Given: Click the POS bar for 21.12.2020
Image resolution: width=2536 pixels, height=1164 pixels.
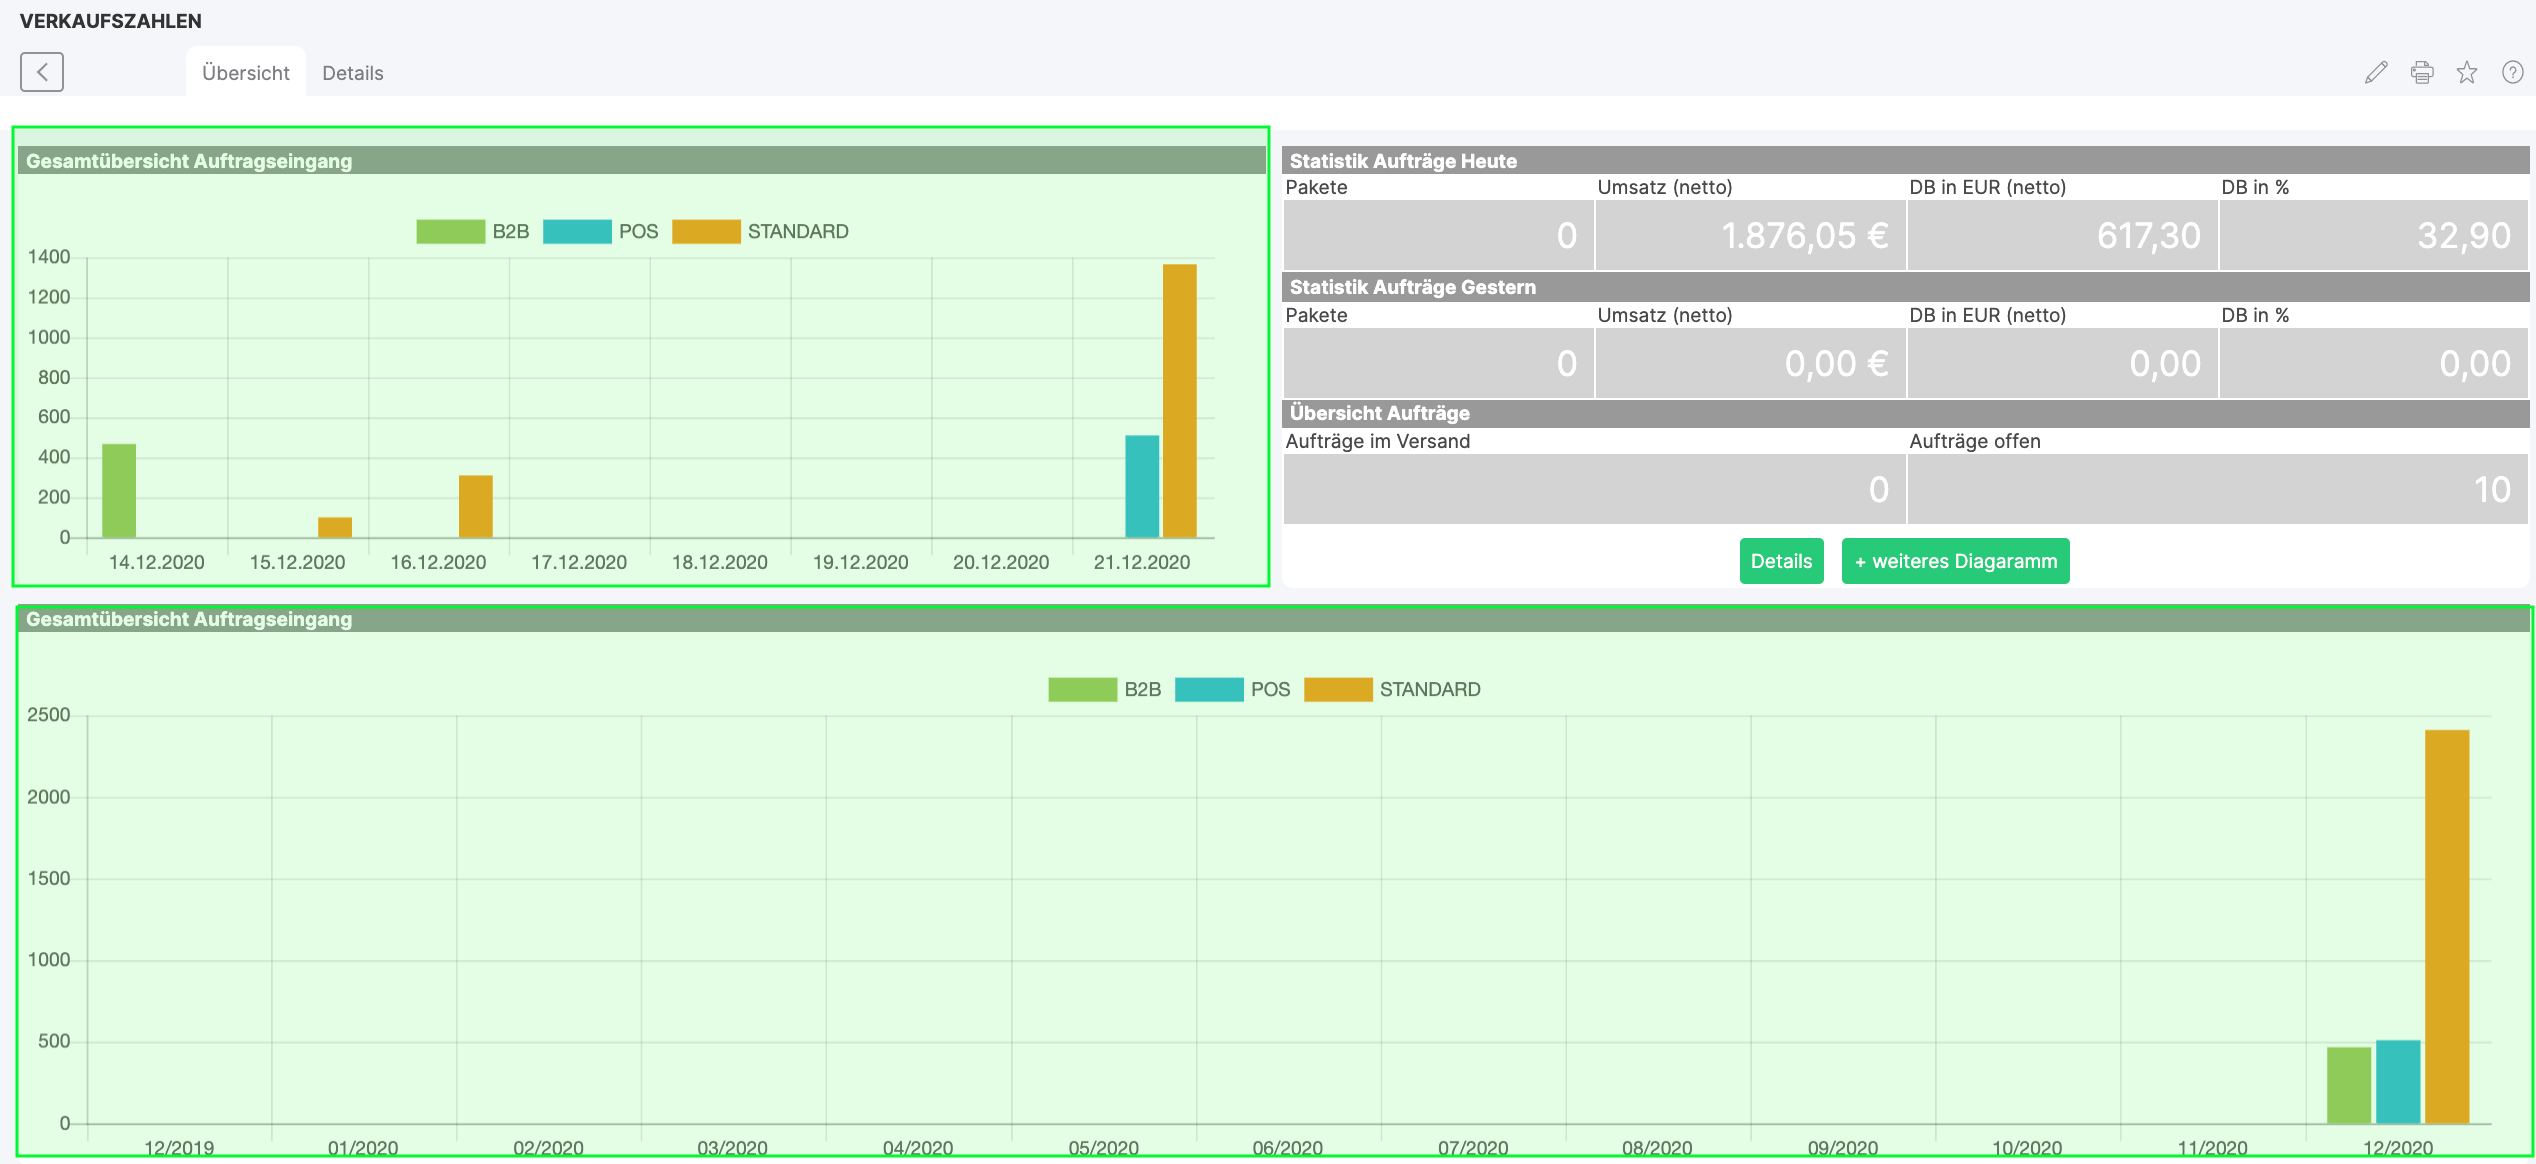Looking at the screenshot, I should (1142, 487).
